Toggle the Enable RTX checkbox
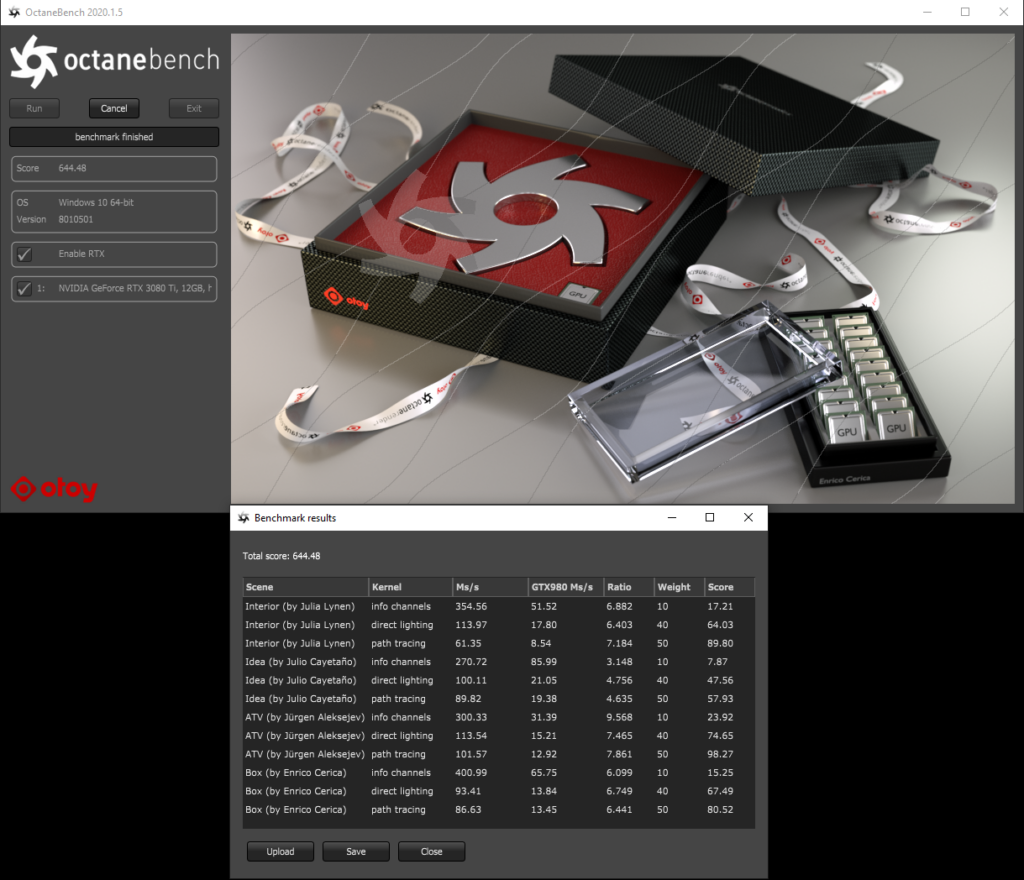Screen dimensions: 1024x880 point(25,254)
